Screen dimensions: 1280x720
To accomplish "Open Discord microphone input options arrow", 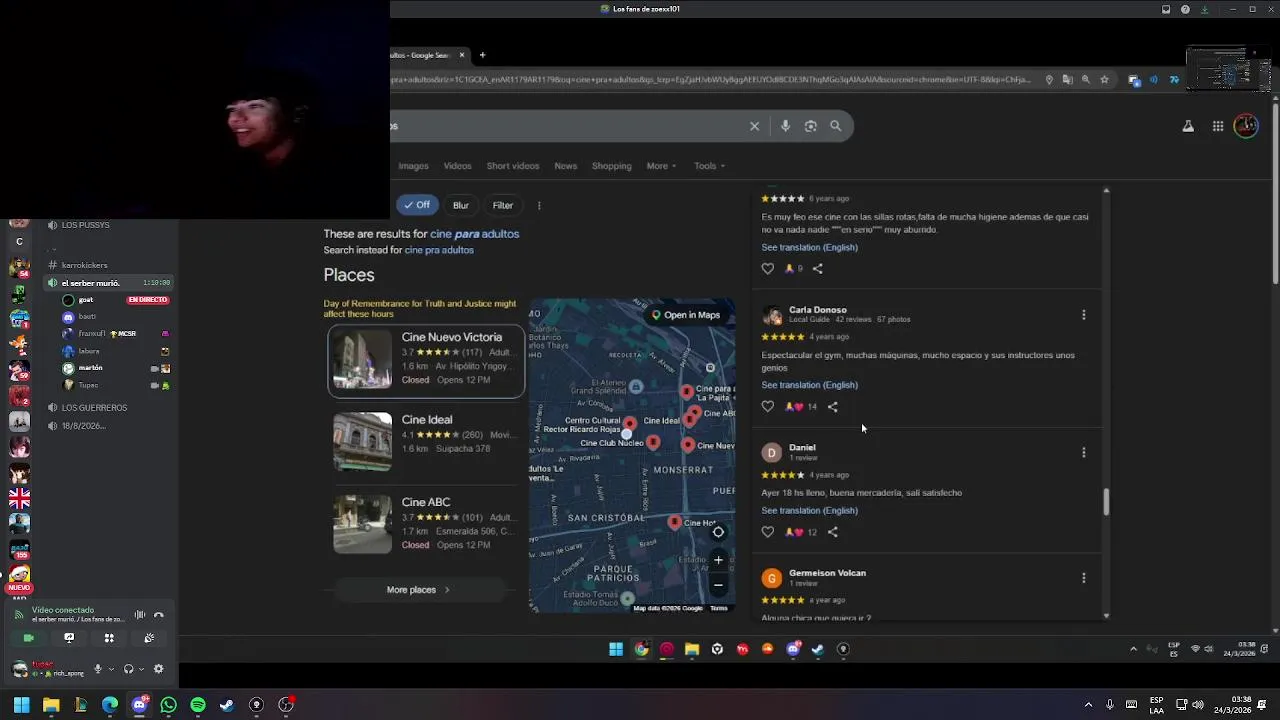I will (111, 669).
